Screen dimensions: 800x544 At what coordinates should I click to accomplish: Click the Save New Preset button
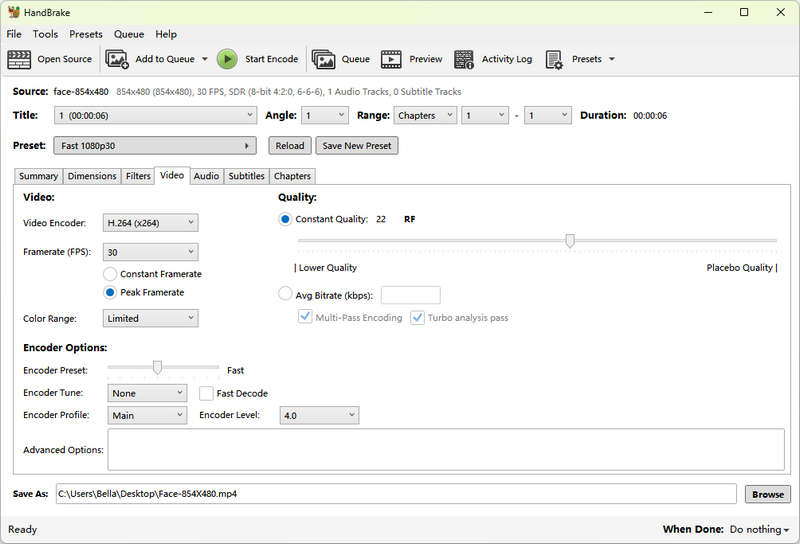pos(357,146)
